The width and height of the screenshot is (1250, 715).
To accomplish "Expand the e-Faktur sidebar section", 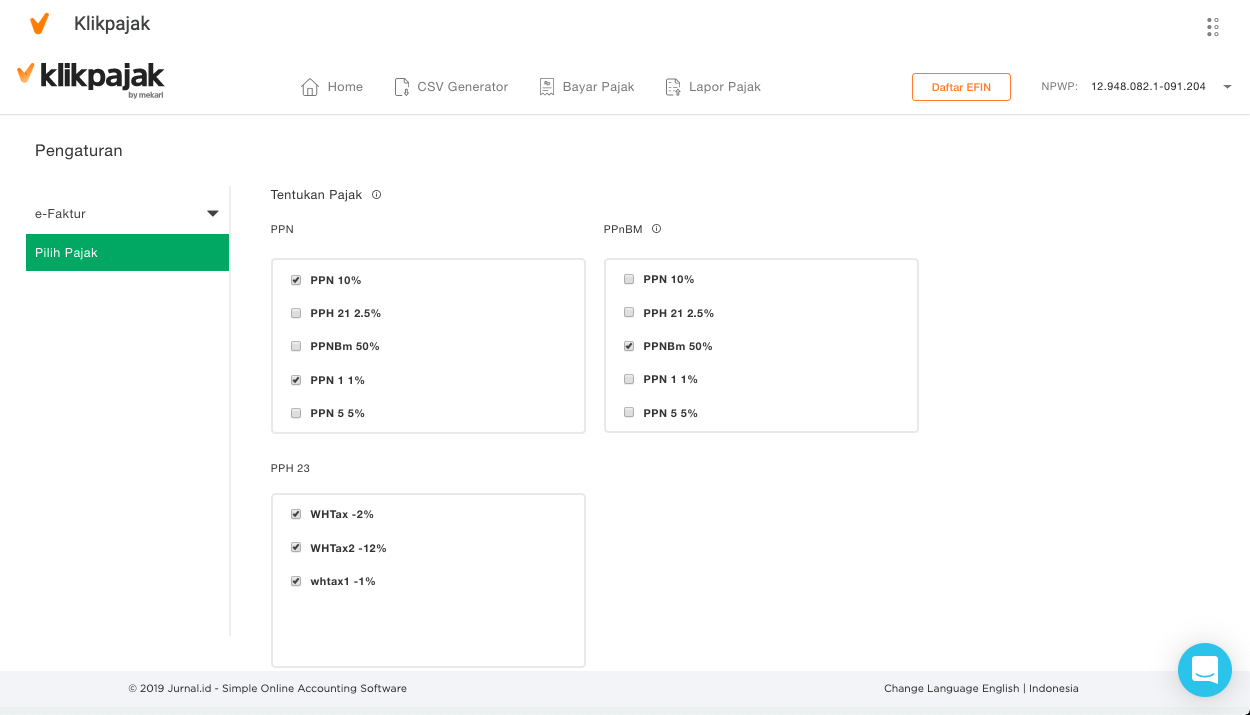I will click(212, 214).
